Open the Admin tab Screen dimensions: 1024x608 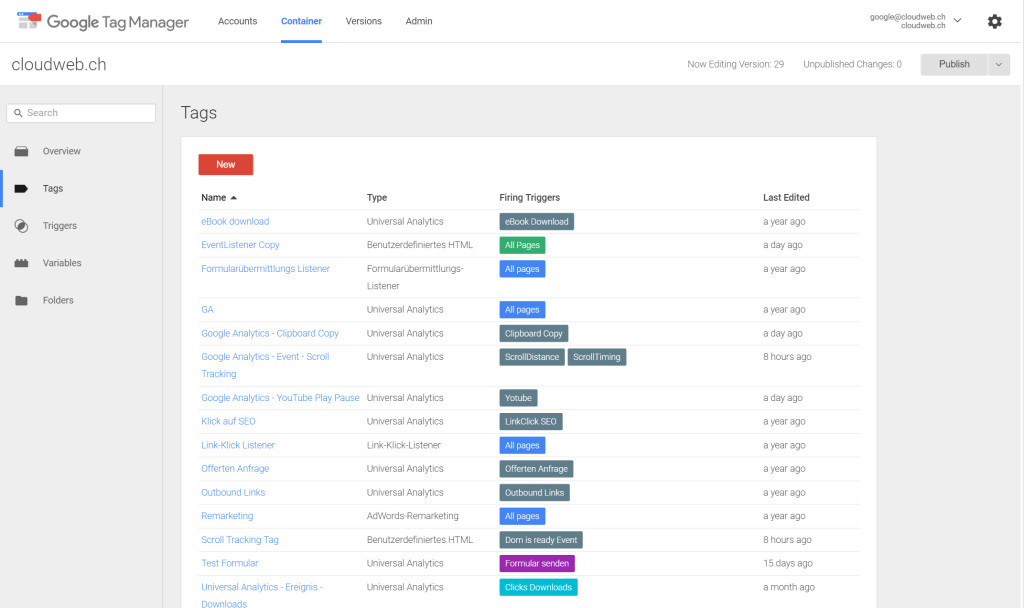419,21
